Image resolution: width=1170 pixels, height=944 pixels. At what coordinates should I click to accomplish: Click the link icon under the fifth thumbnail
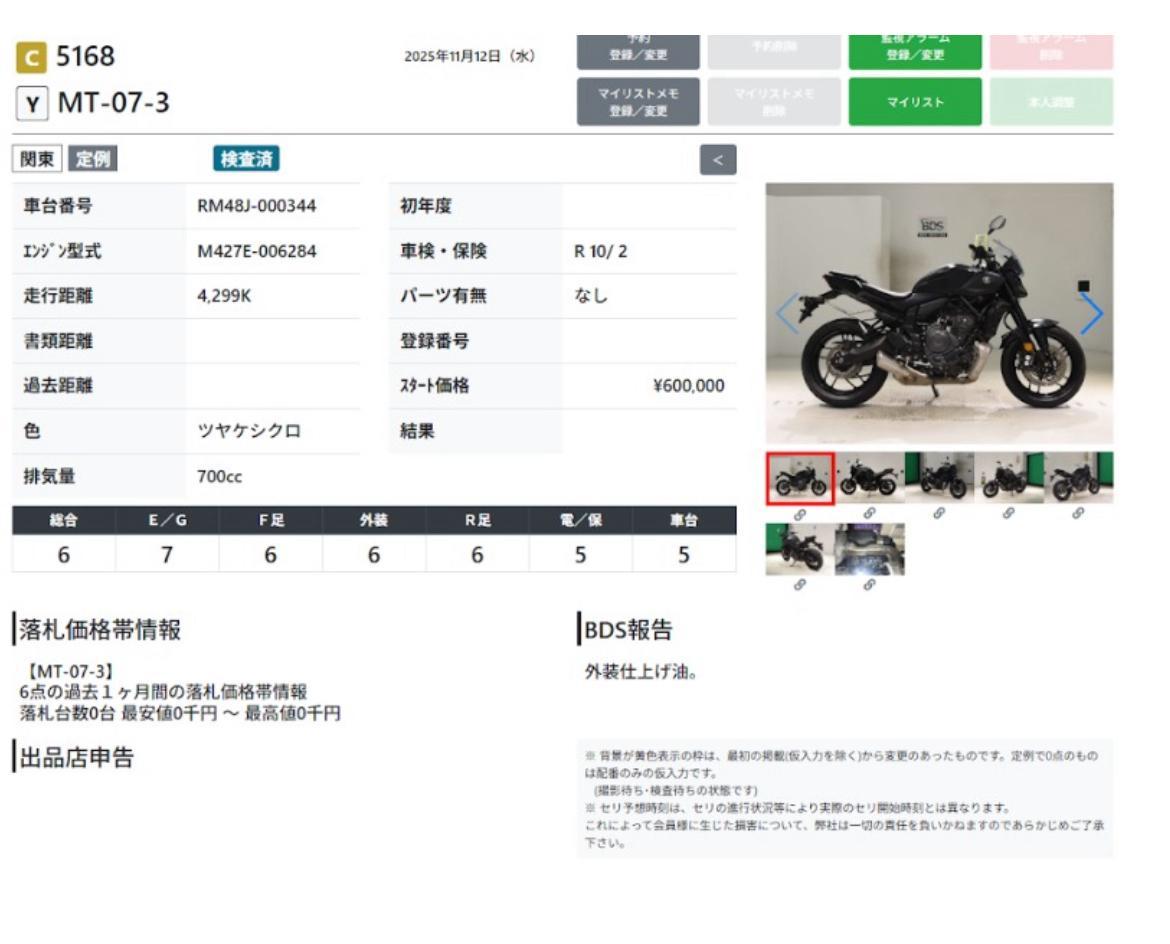pos(1078,514)
